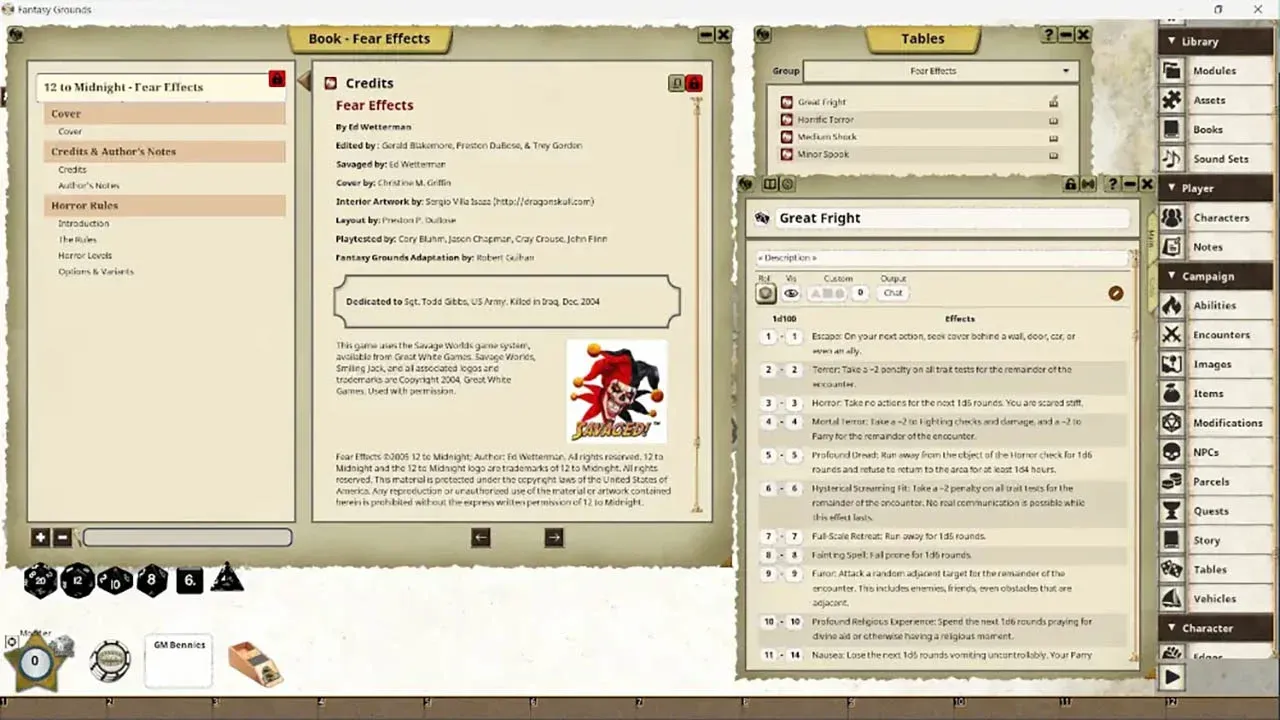Toggle the two-column layout icon in Great Fright
This screenshot has height=720, width=1280.
tap(770, 184)
